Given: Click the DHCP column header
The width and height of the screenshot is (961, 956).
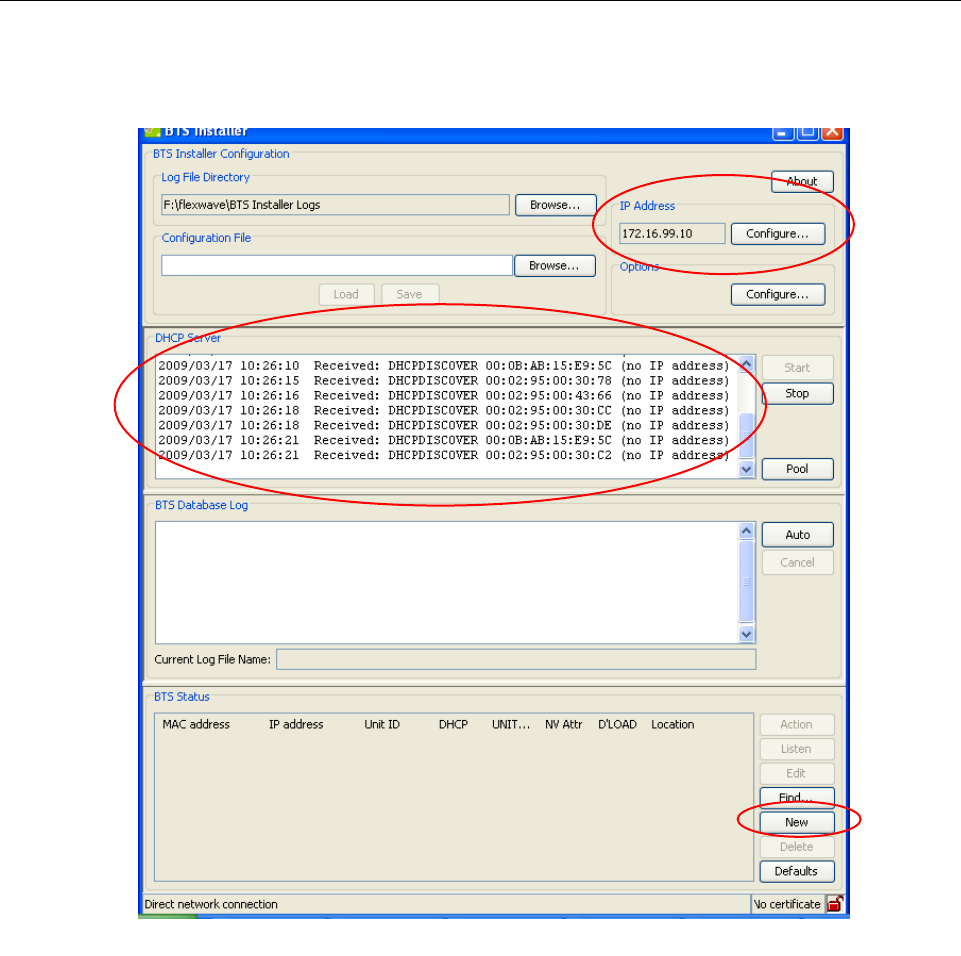Looking at the screenshot, I should click(453, 724).
